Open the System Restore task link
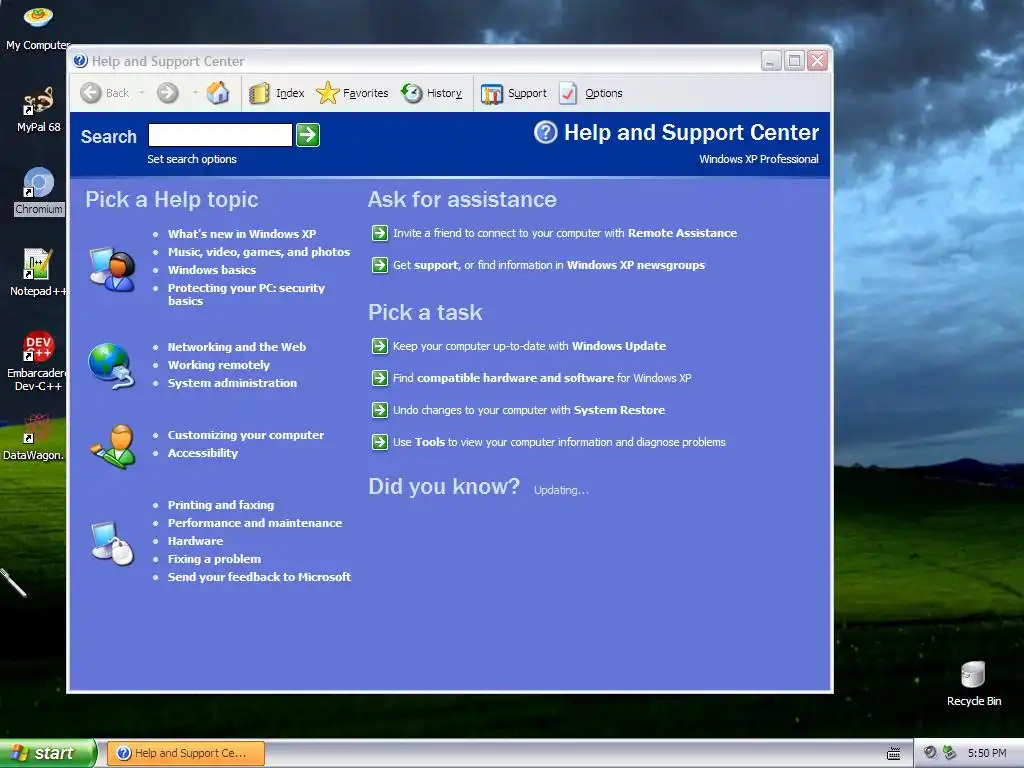Viewport: 1024px width, 768px height. point(529,410)
